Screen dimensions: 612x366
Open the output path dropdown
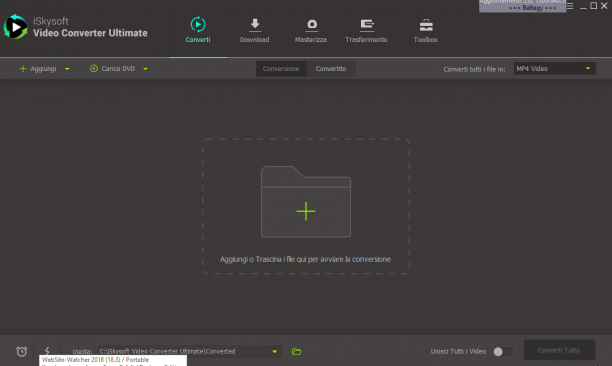click(274, 352)
